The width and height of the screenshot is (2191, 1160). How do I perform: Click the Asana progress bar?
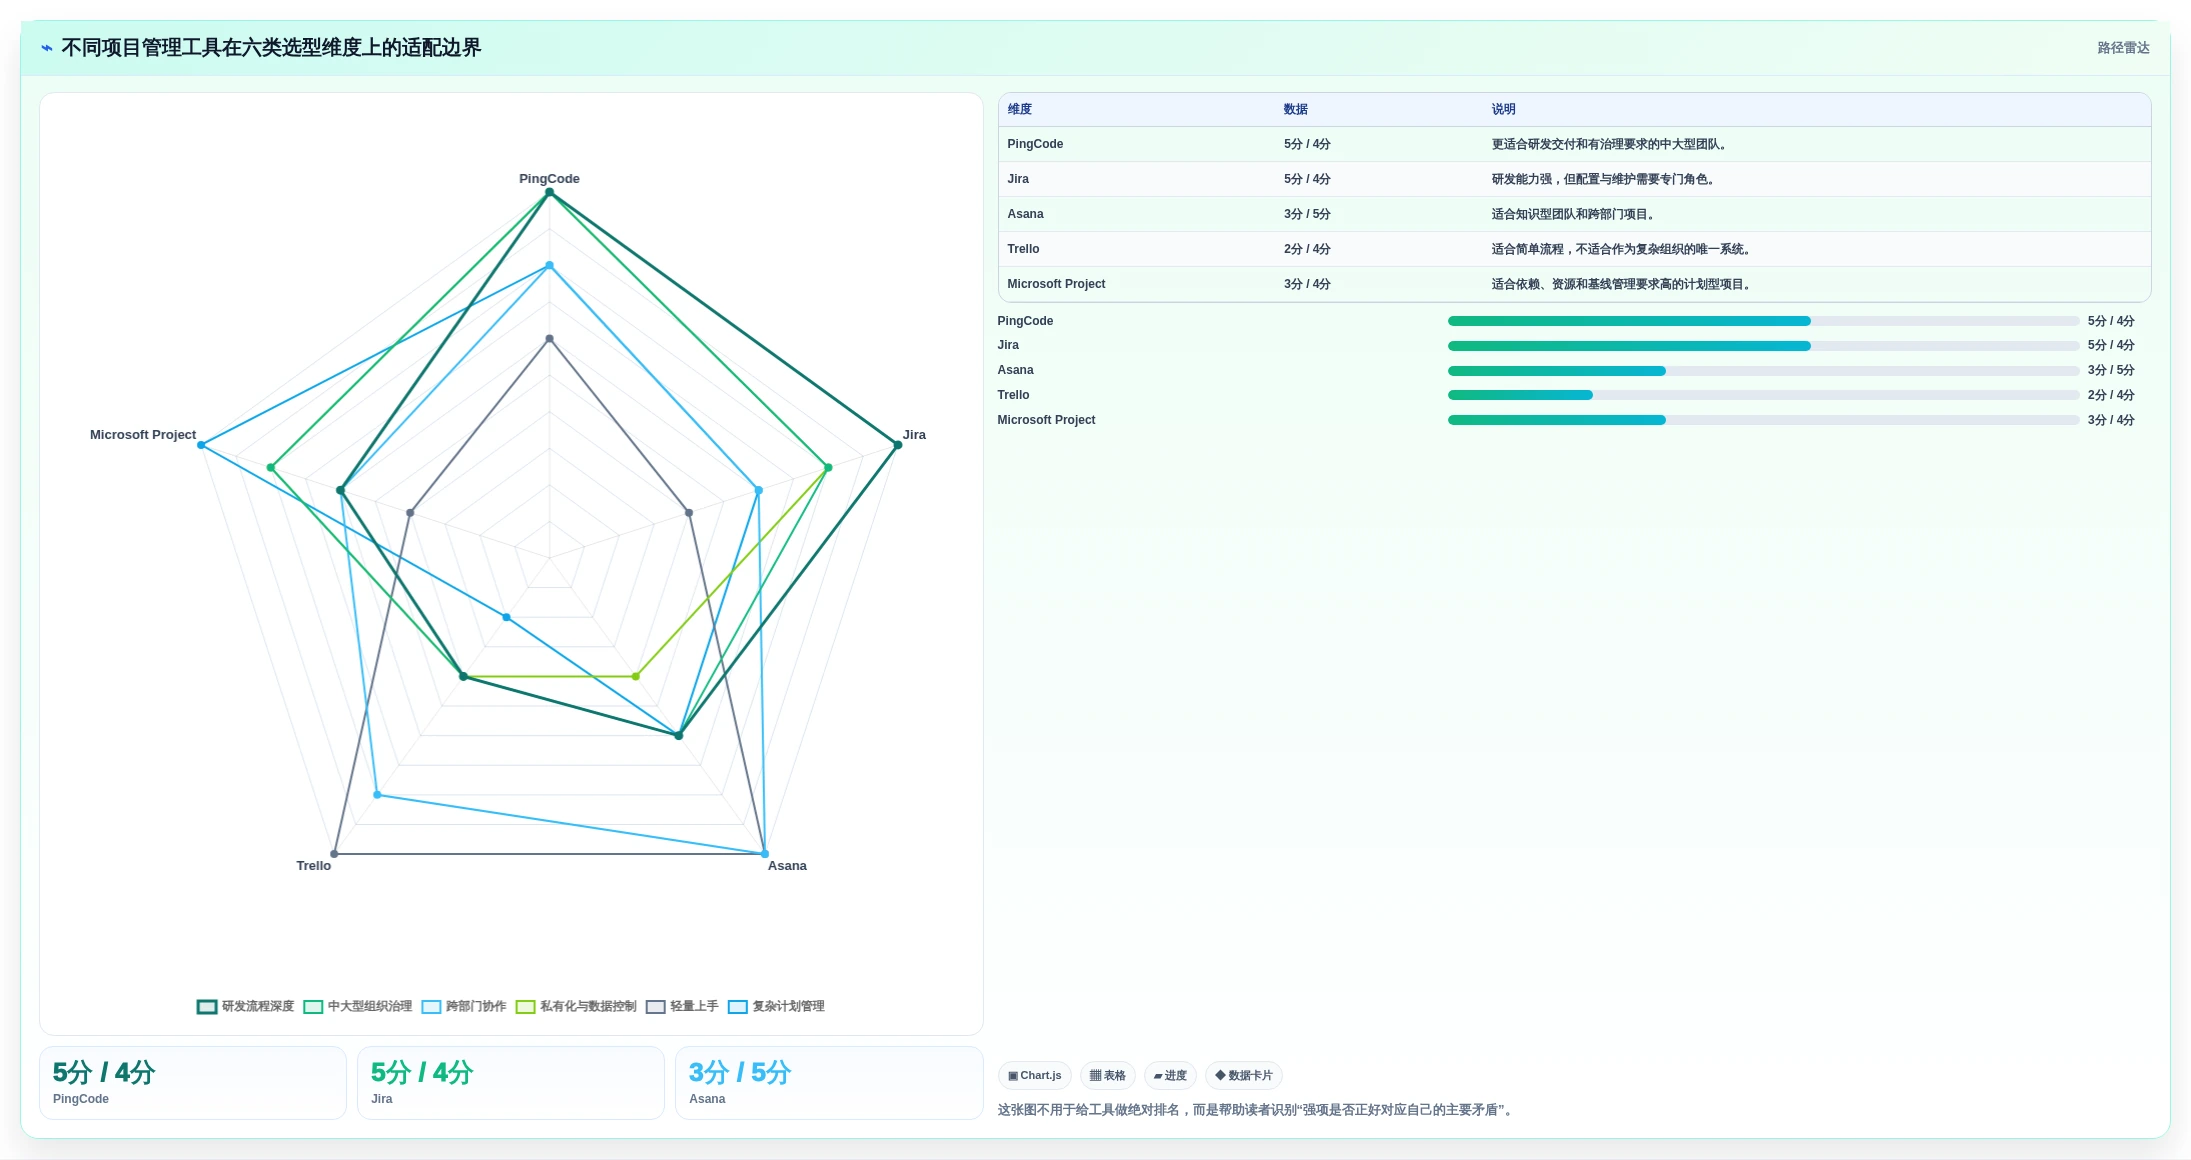(x=1763, y=371)
